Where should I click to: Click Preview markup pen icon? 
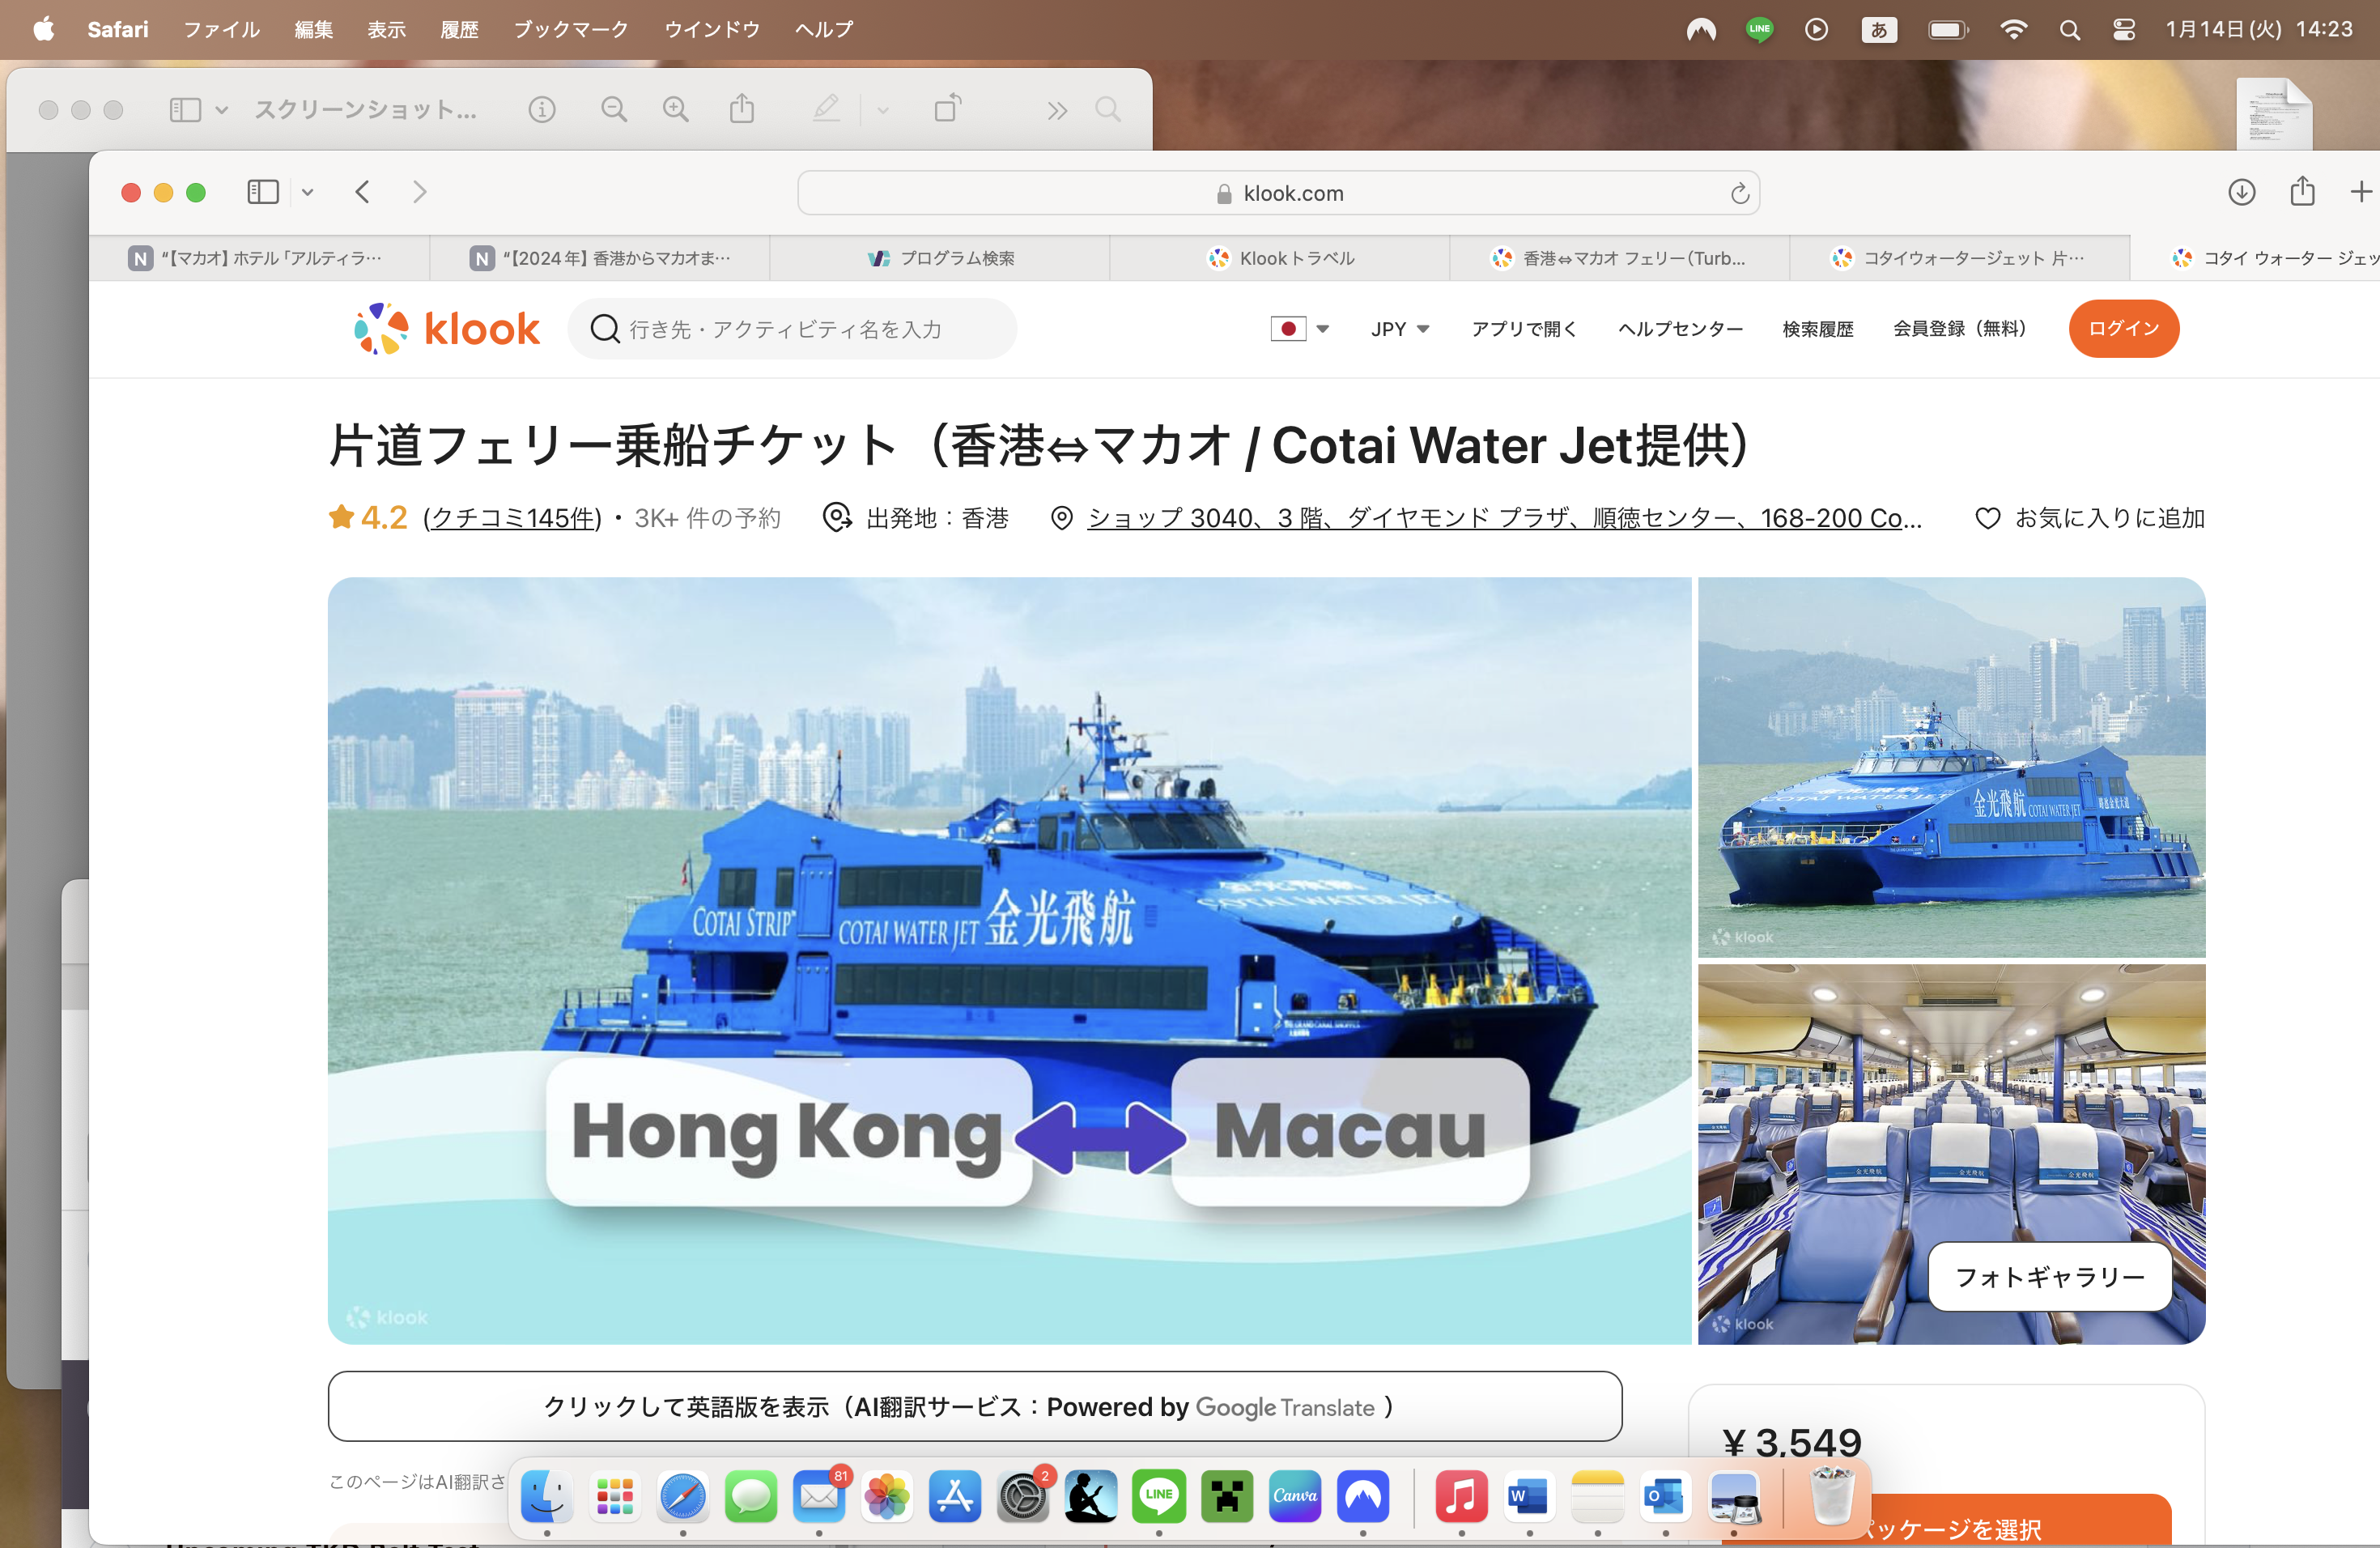coord(826,108)
